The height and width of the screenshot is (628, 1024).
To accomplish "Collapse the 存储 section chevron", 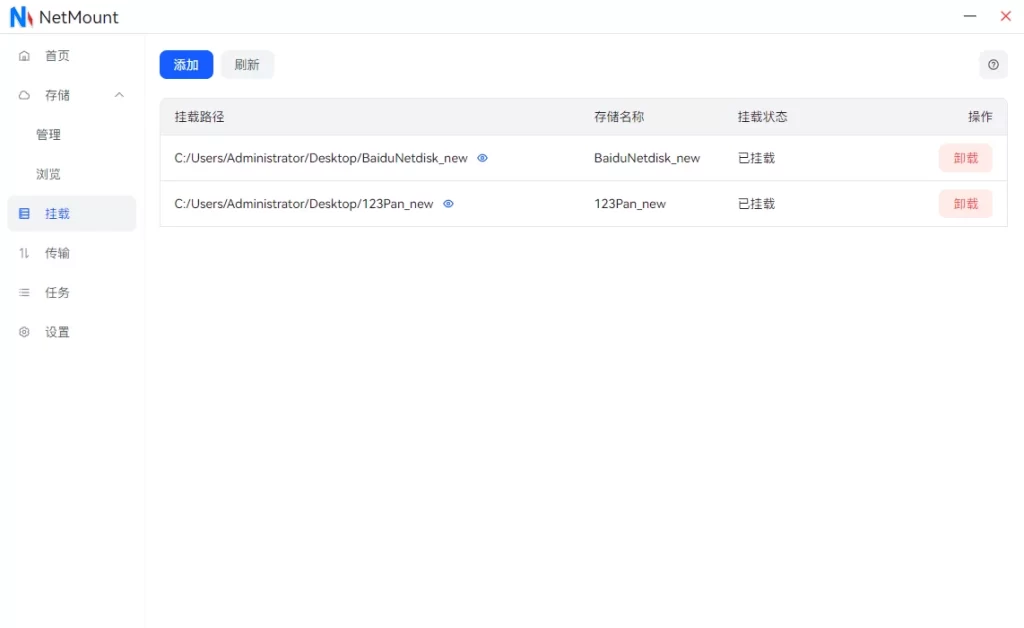I will pos(119,95).
